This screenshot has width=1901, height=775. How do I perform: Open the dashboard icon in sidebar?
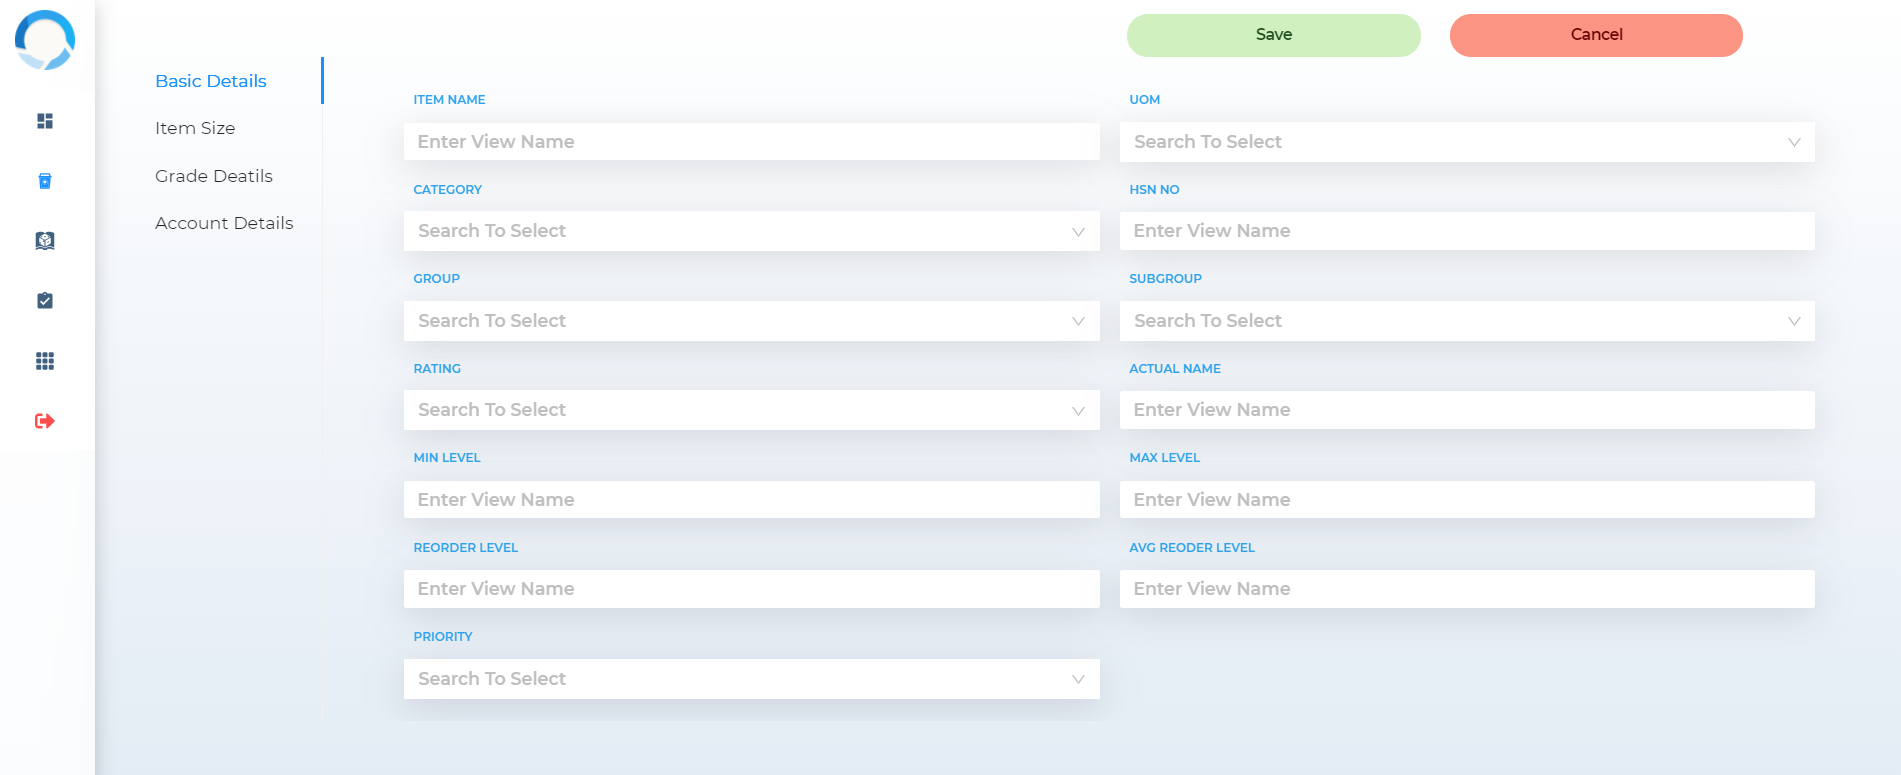coord(45,121)
